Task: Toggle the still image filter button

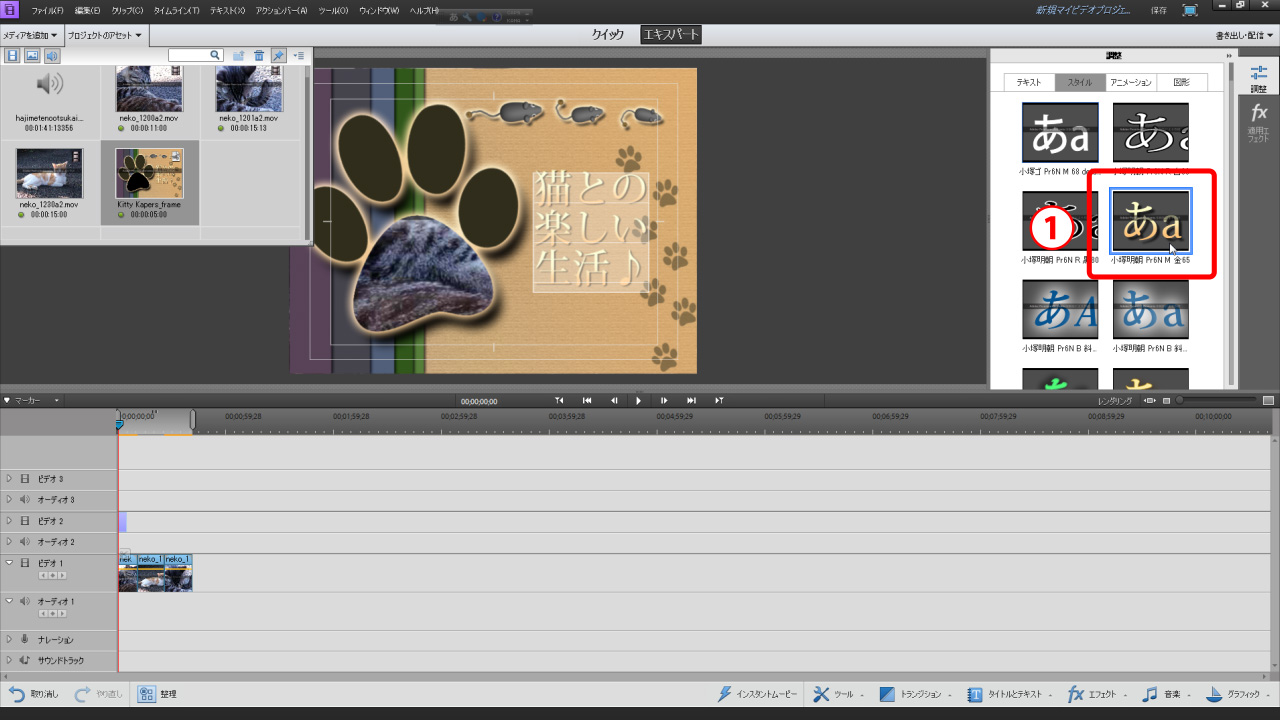Action: pos(32,56)
